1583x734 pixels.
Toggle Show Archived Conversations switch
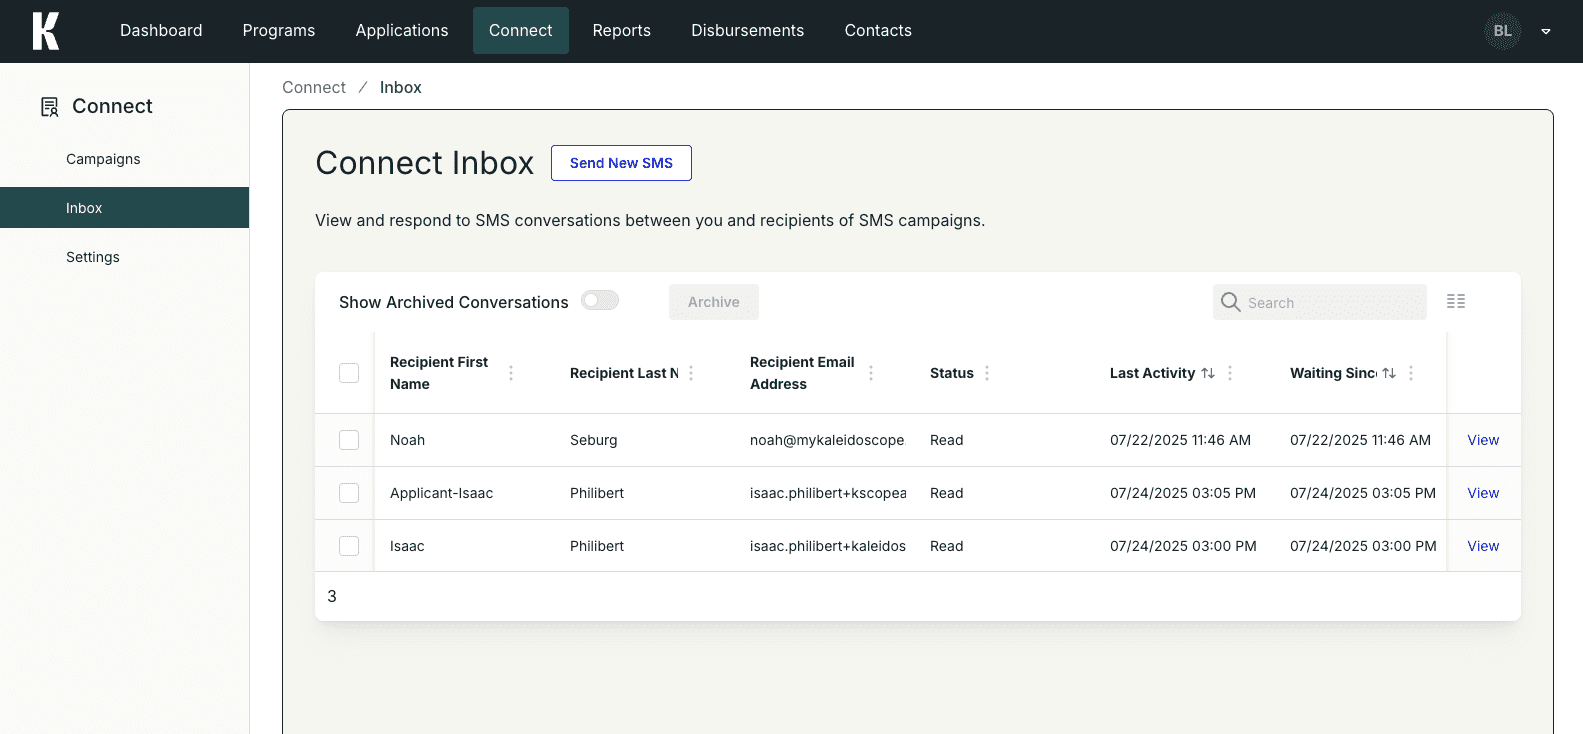(x=600, y=301)
